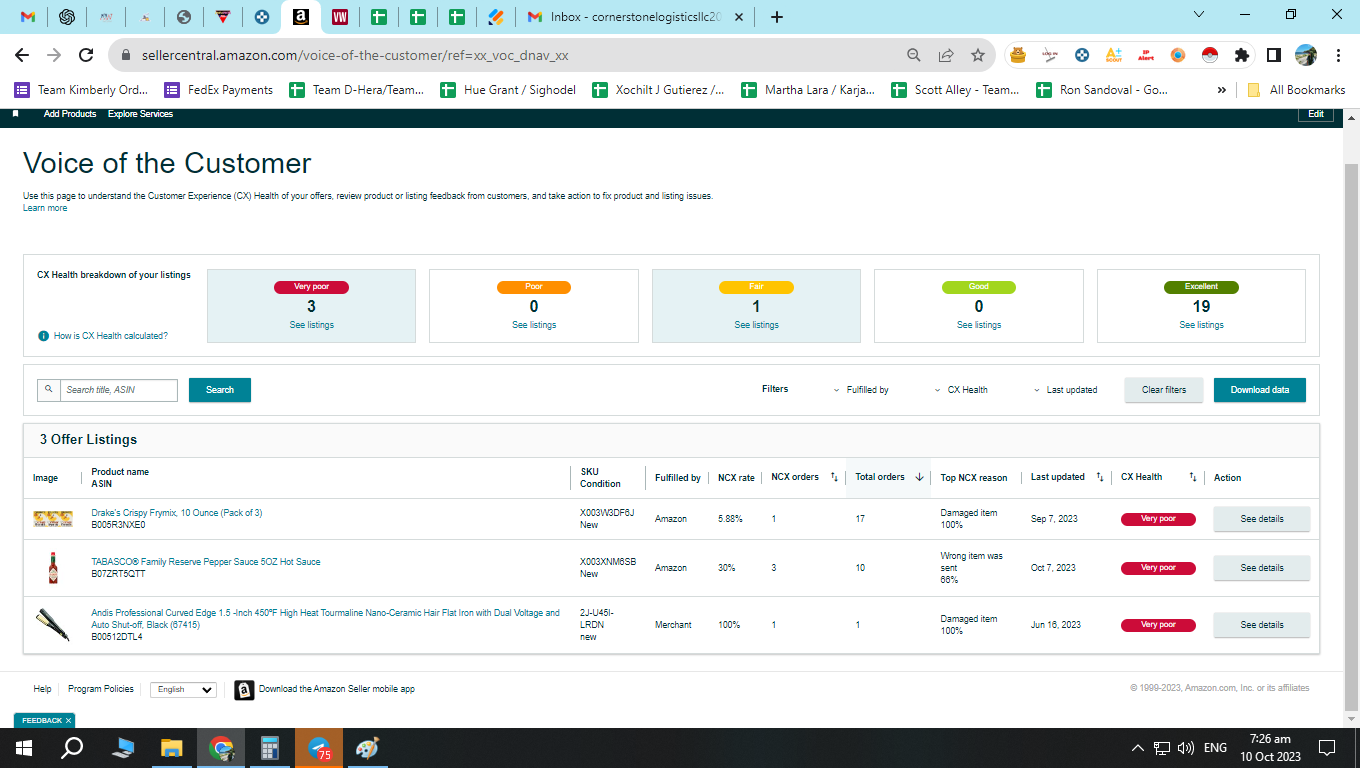Open the orange circle extension icon
The height and width of the screenshot is (768, 1360).
[x=1178, y=55]
